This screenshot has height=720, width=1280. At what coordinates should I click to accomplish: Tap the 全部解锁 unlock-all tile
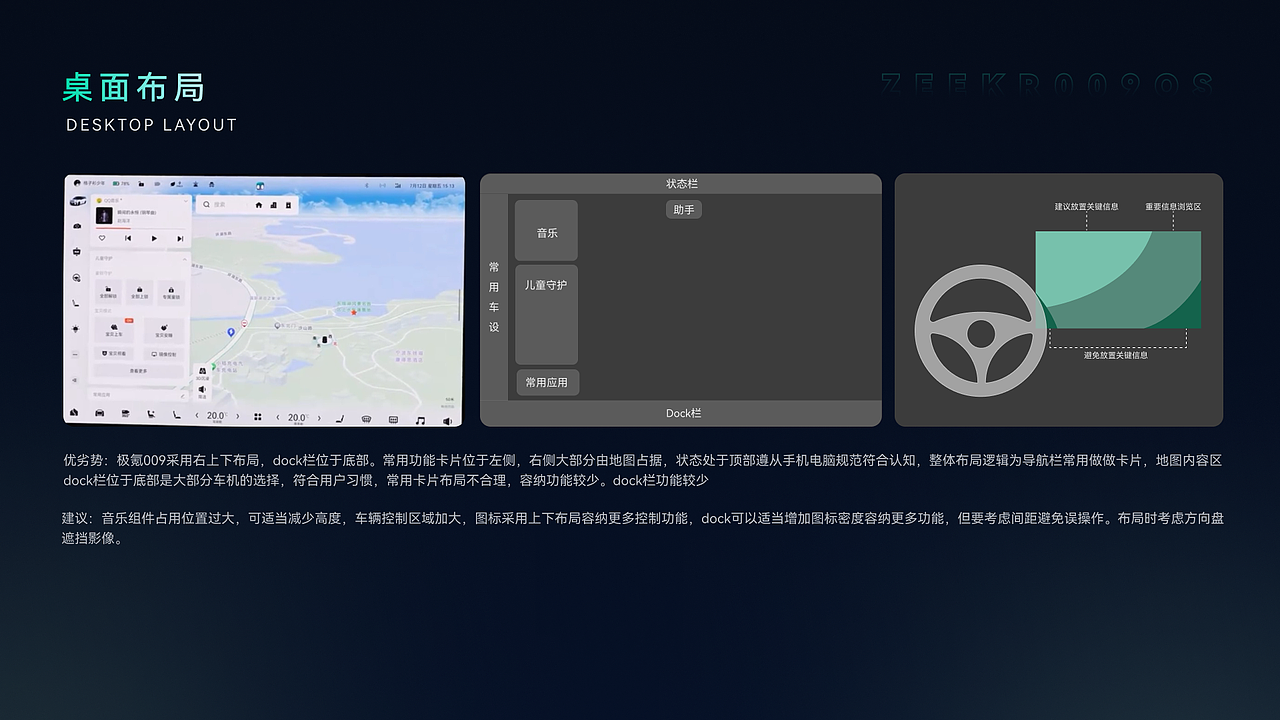point(108,292)
